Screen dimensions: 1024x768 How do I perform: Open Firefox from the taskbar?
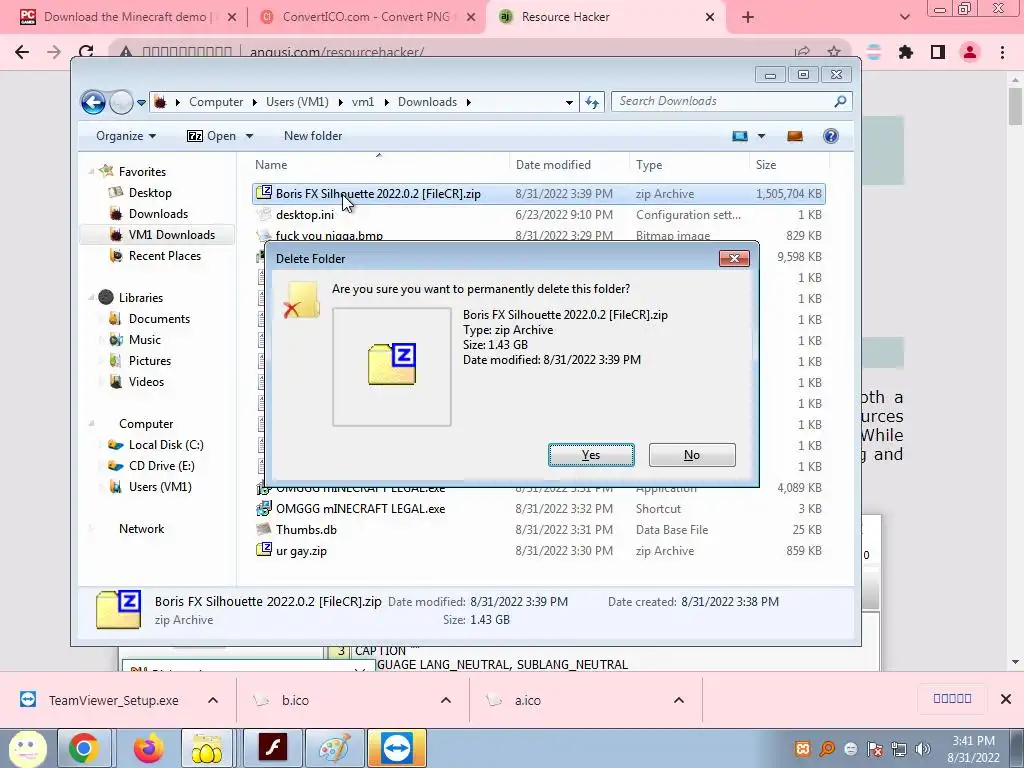point(148,748)
